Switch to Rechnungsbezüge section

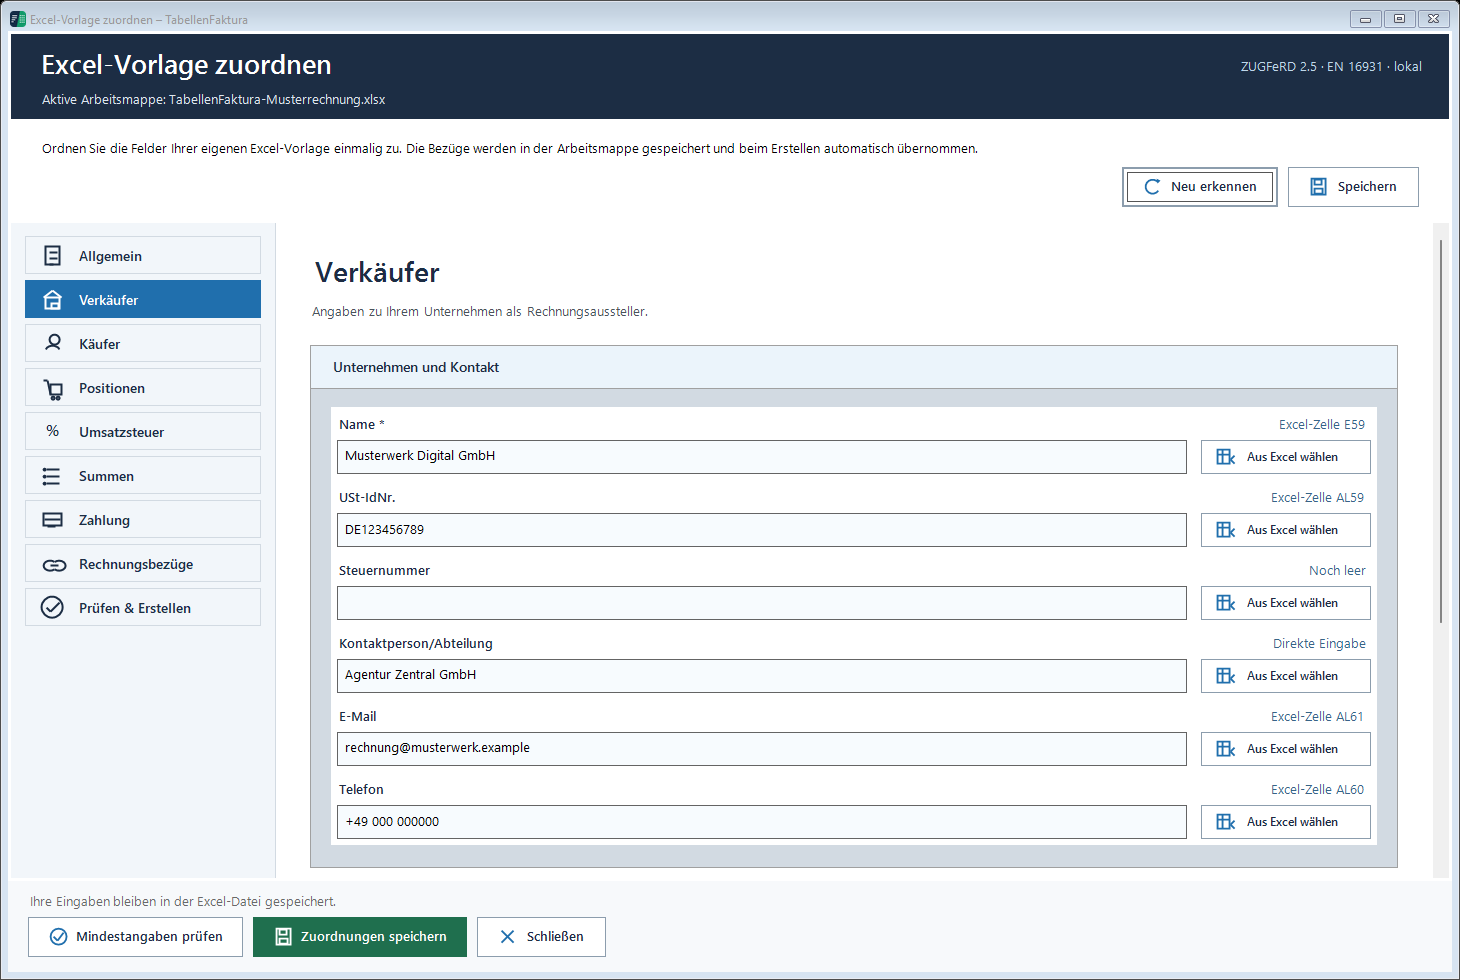[143, 563]
